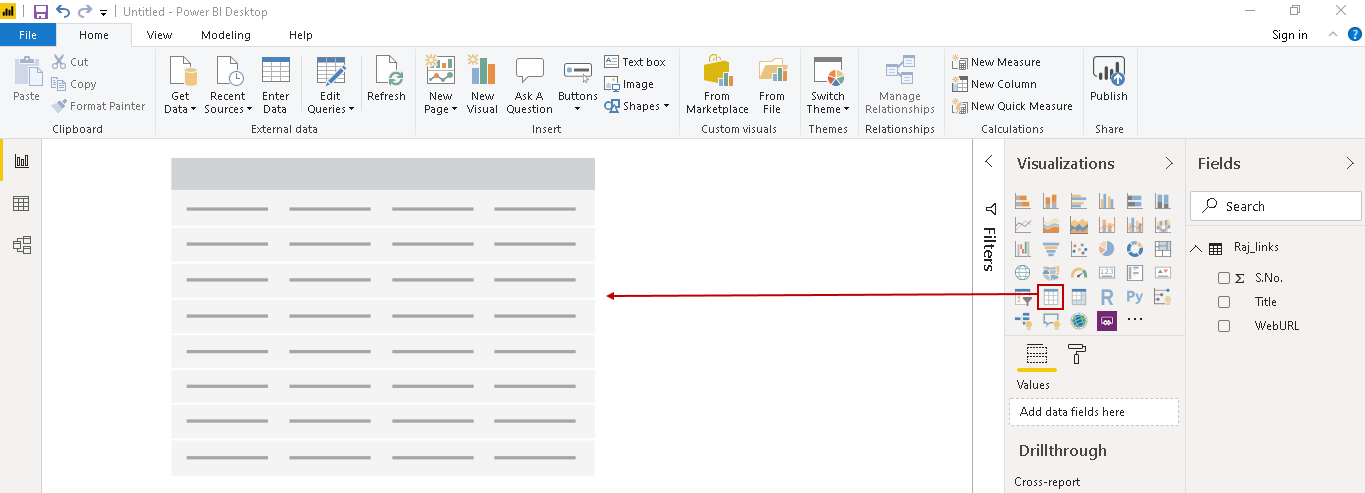Select the globe map visual
Screen dimensions: 1365x493
[x=1022, y=273]
